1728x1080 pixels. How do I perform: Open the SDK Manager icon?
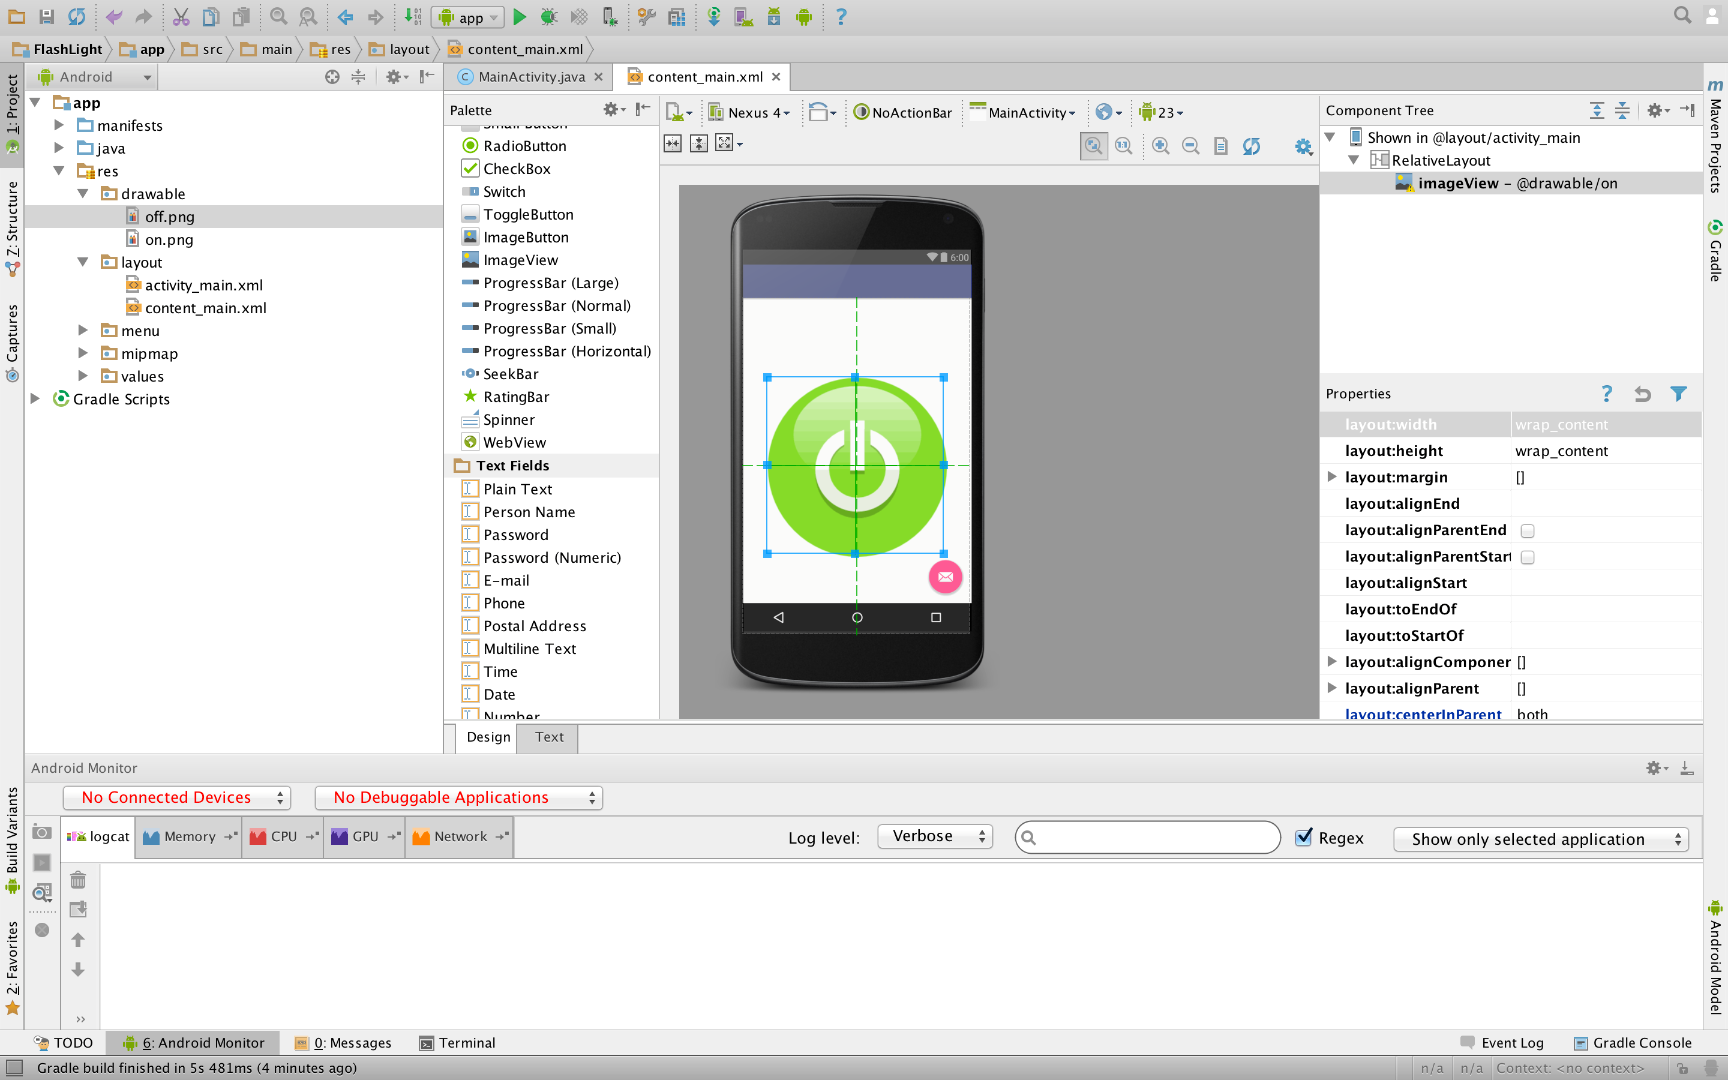click(773, 17)
